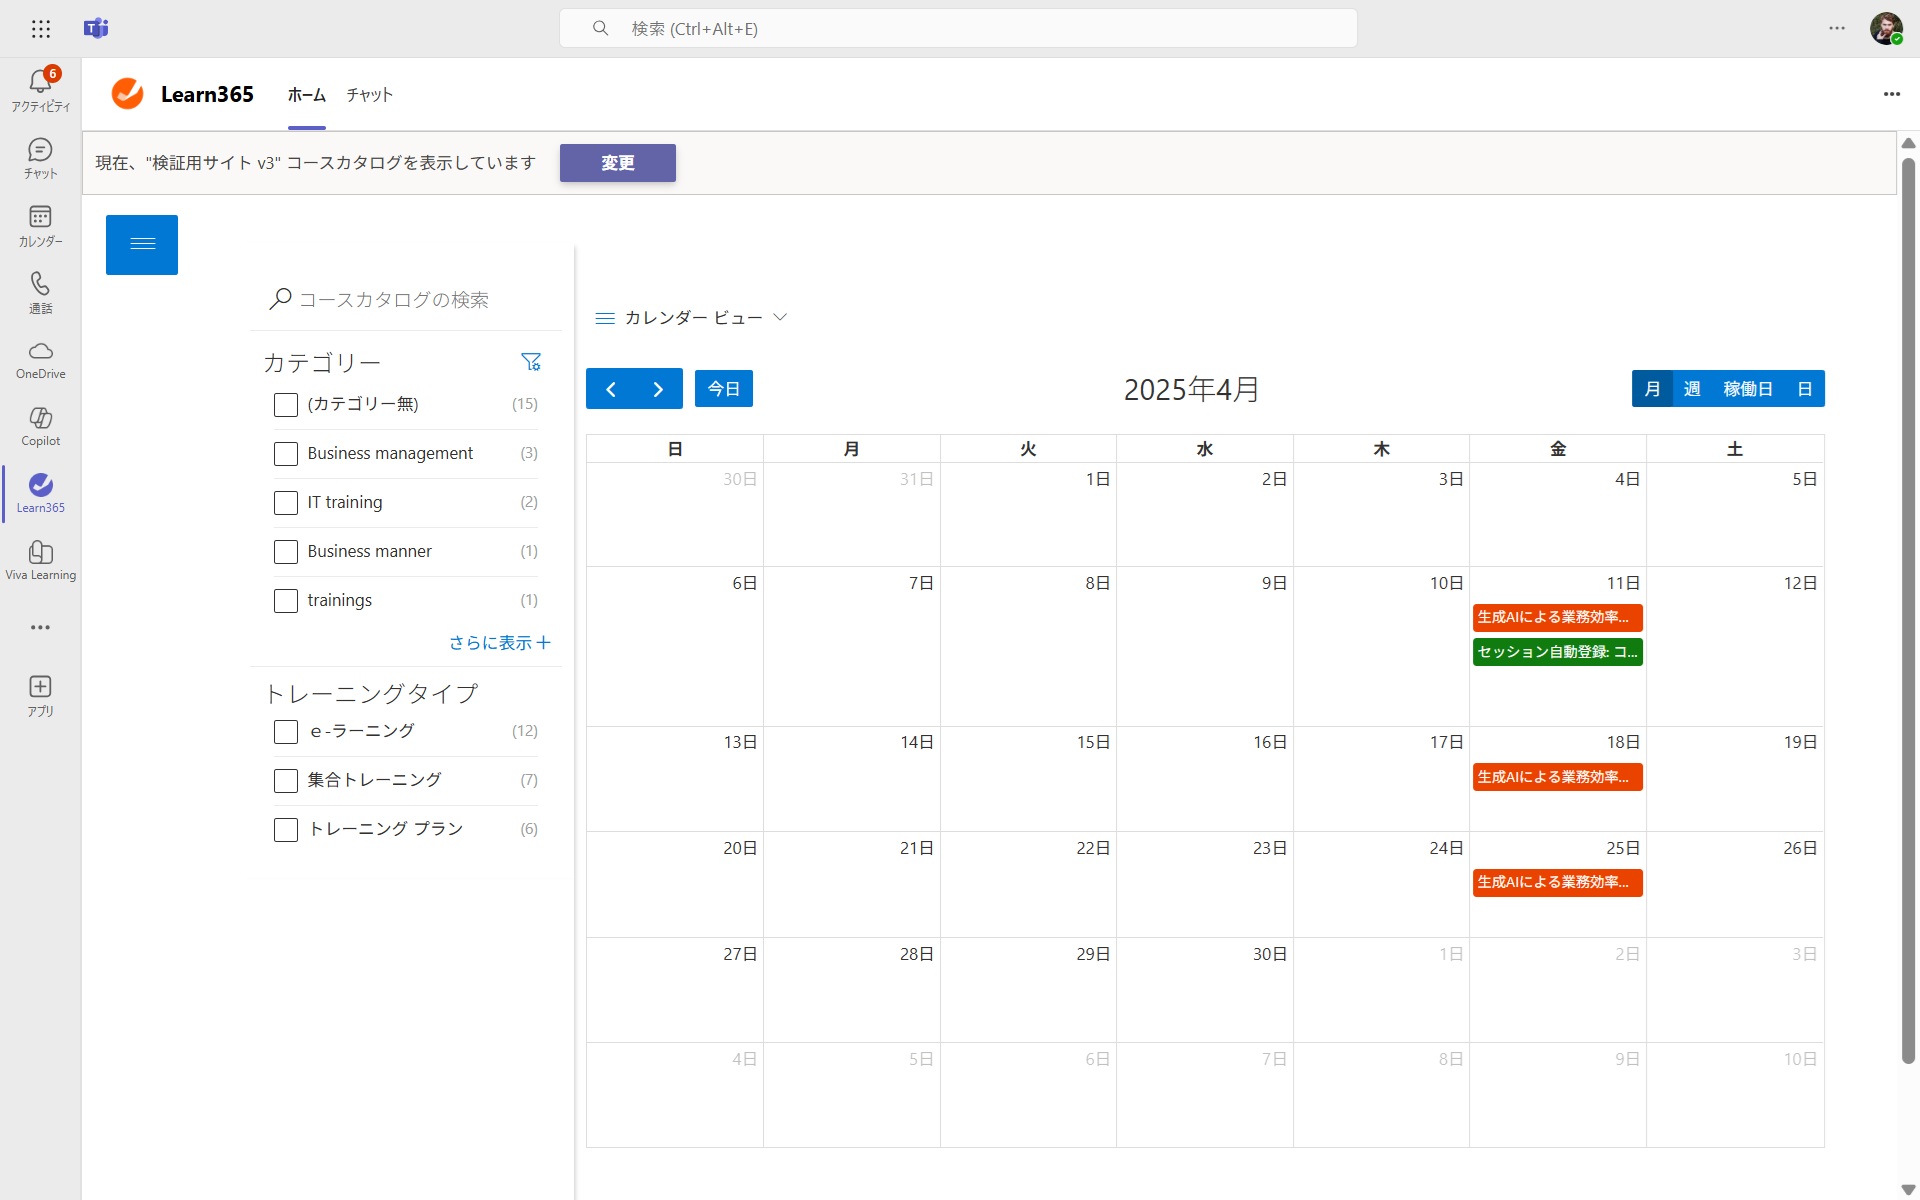Viewport: 1920px width, 1200px height.
Task: Show more apps ellipsis in sidebar
Action: click(x=41, y=627)
